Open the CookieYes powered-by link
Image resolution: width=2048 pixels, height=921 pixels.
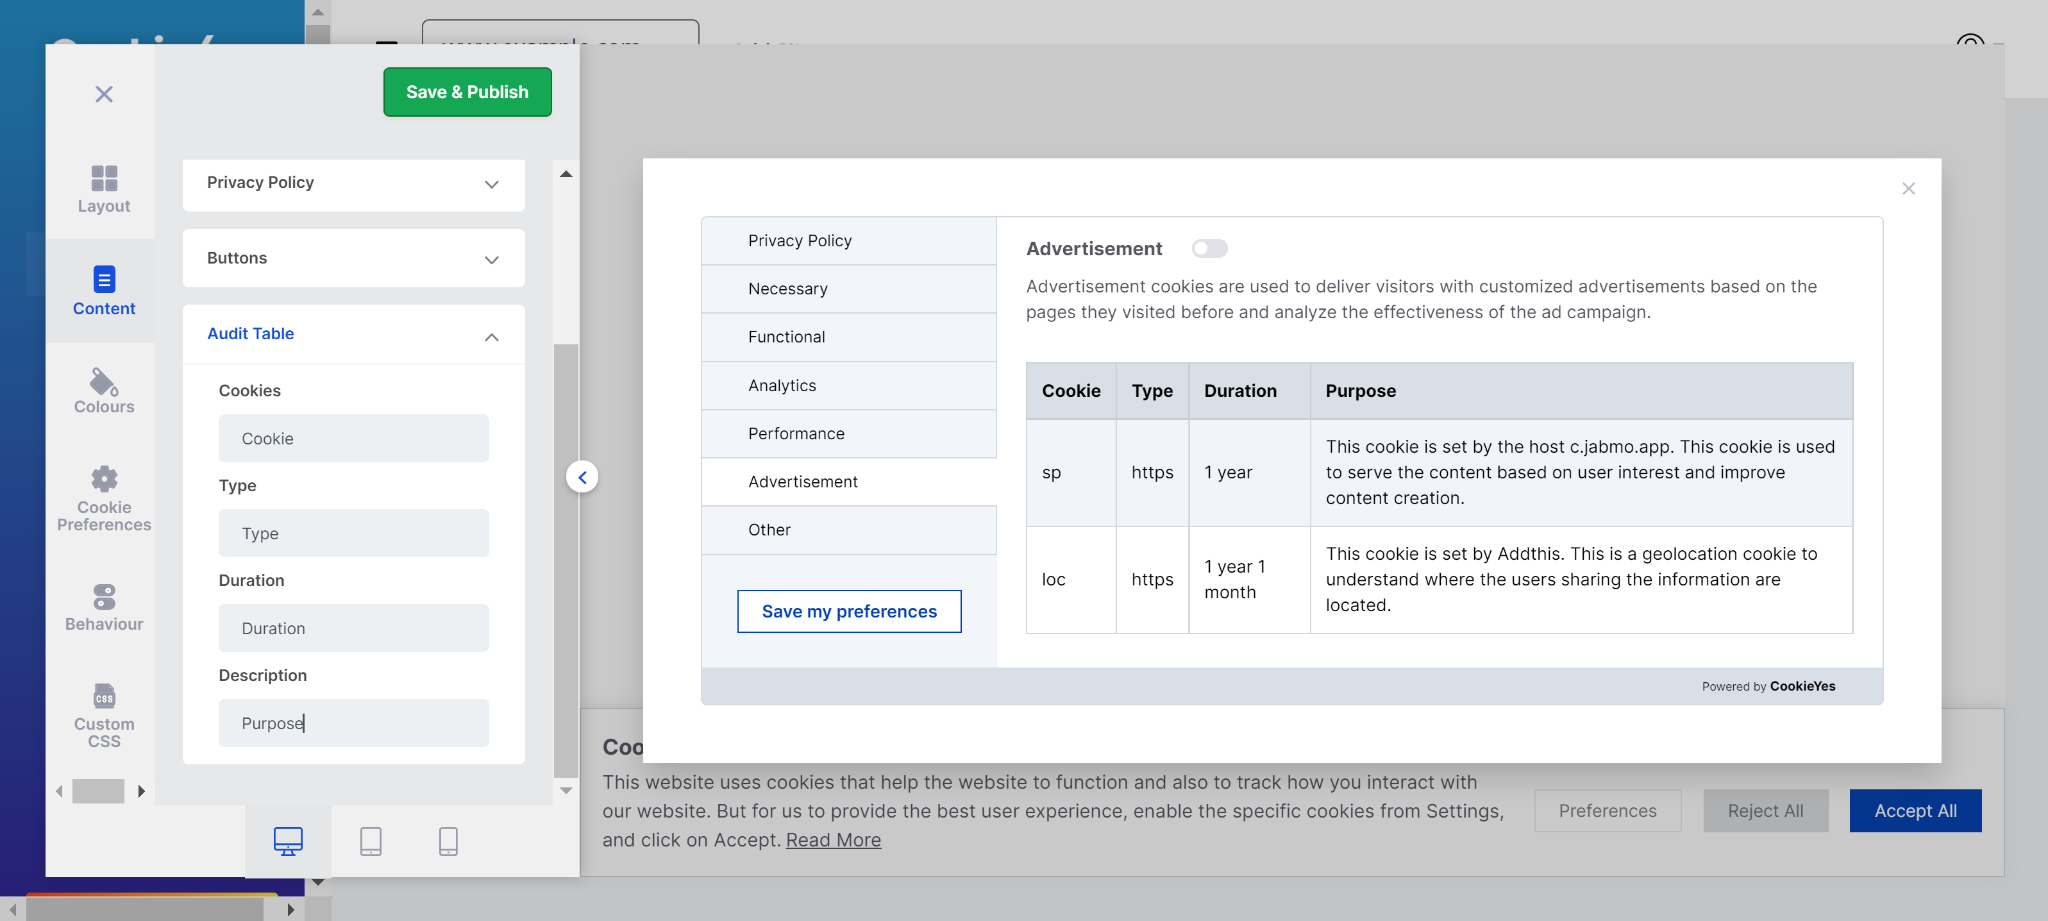coord(1802,686)
